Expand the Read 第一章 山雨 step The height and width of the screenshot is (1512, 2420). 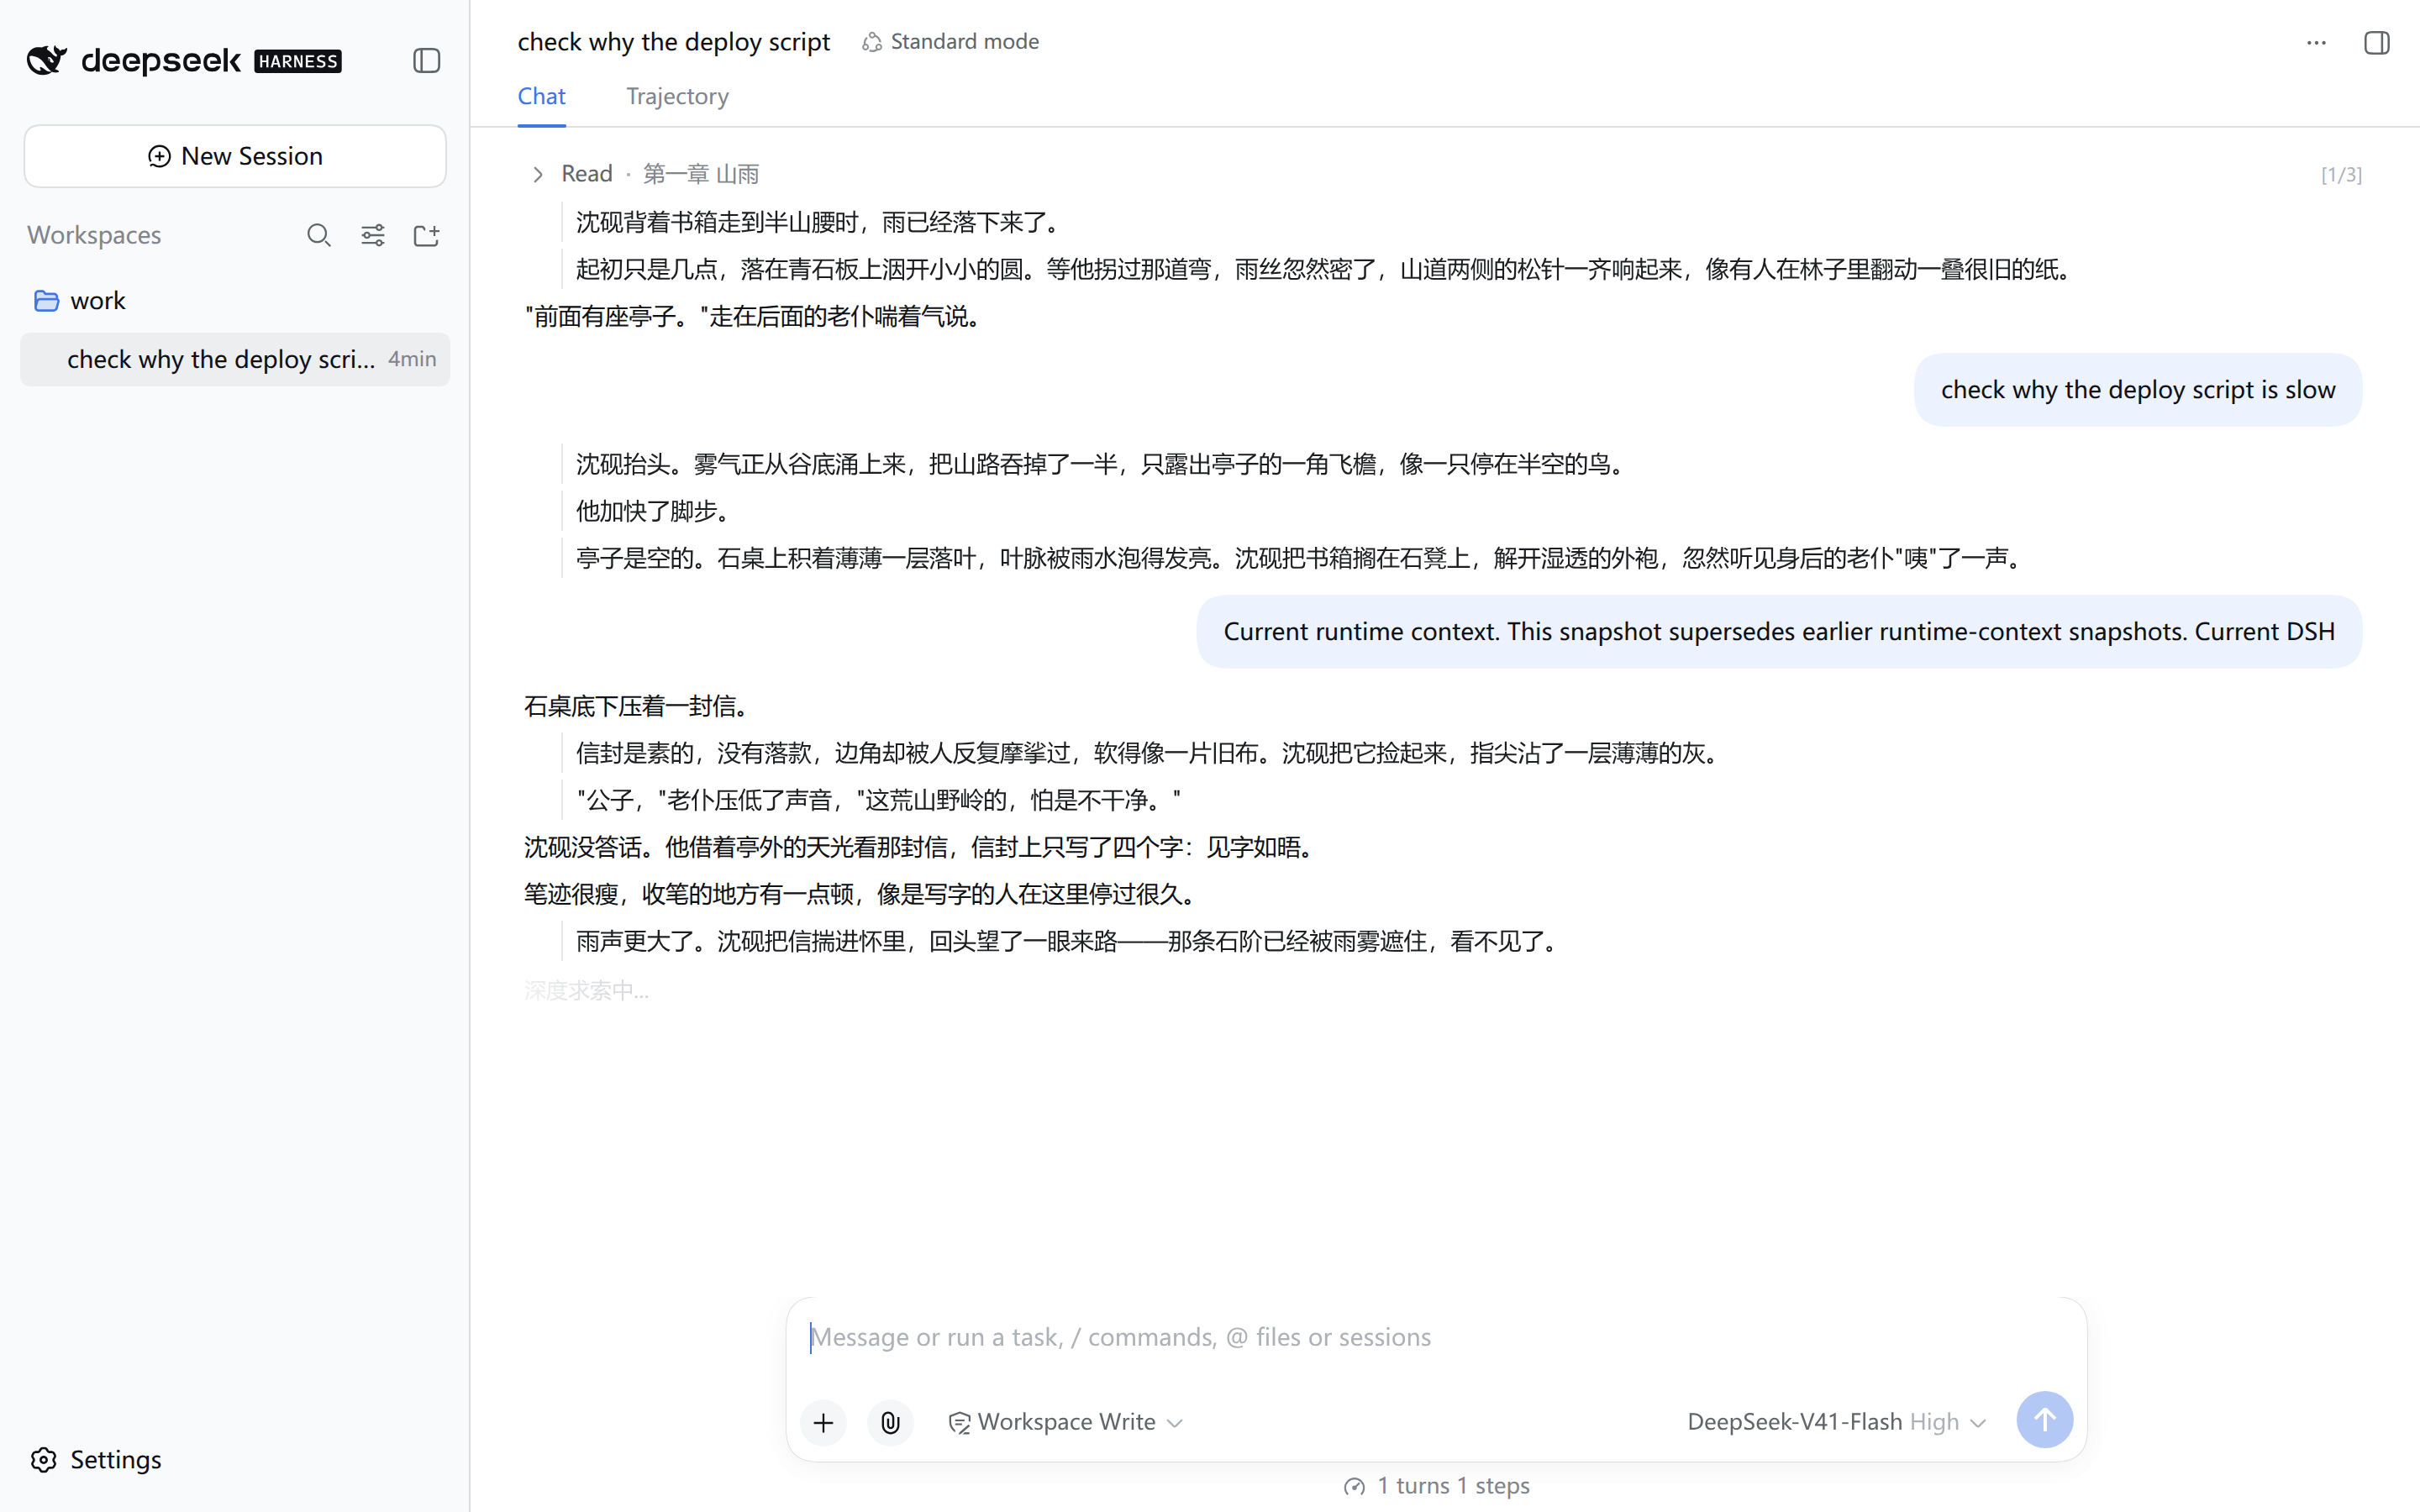(x=538, y=174)
